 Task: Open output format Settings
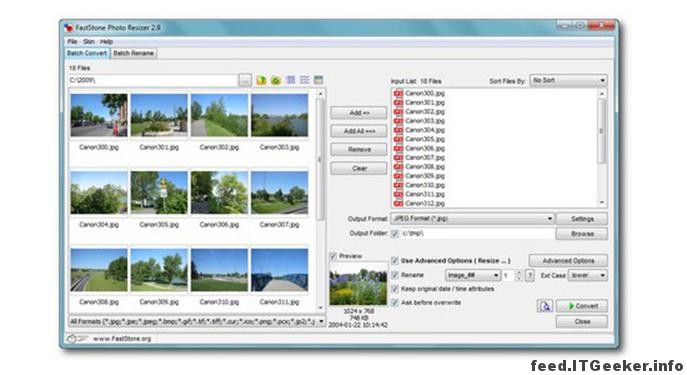582,219
